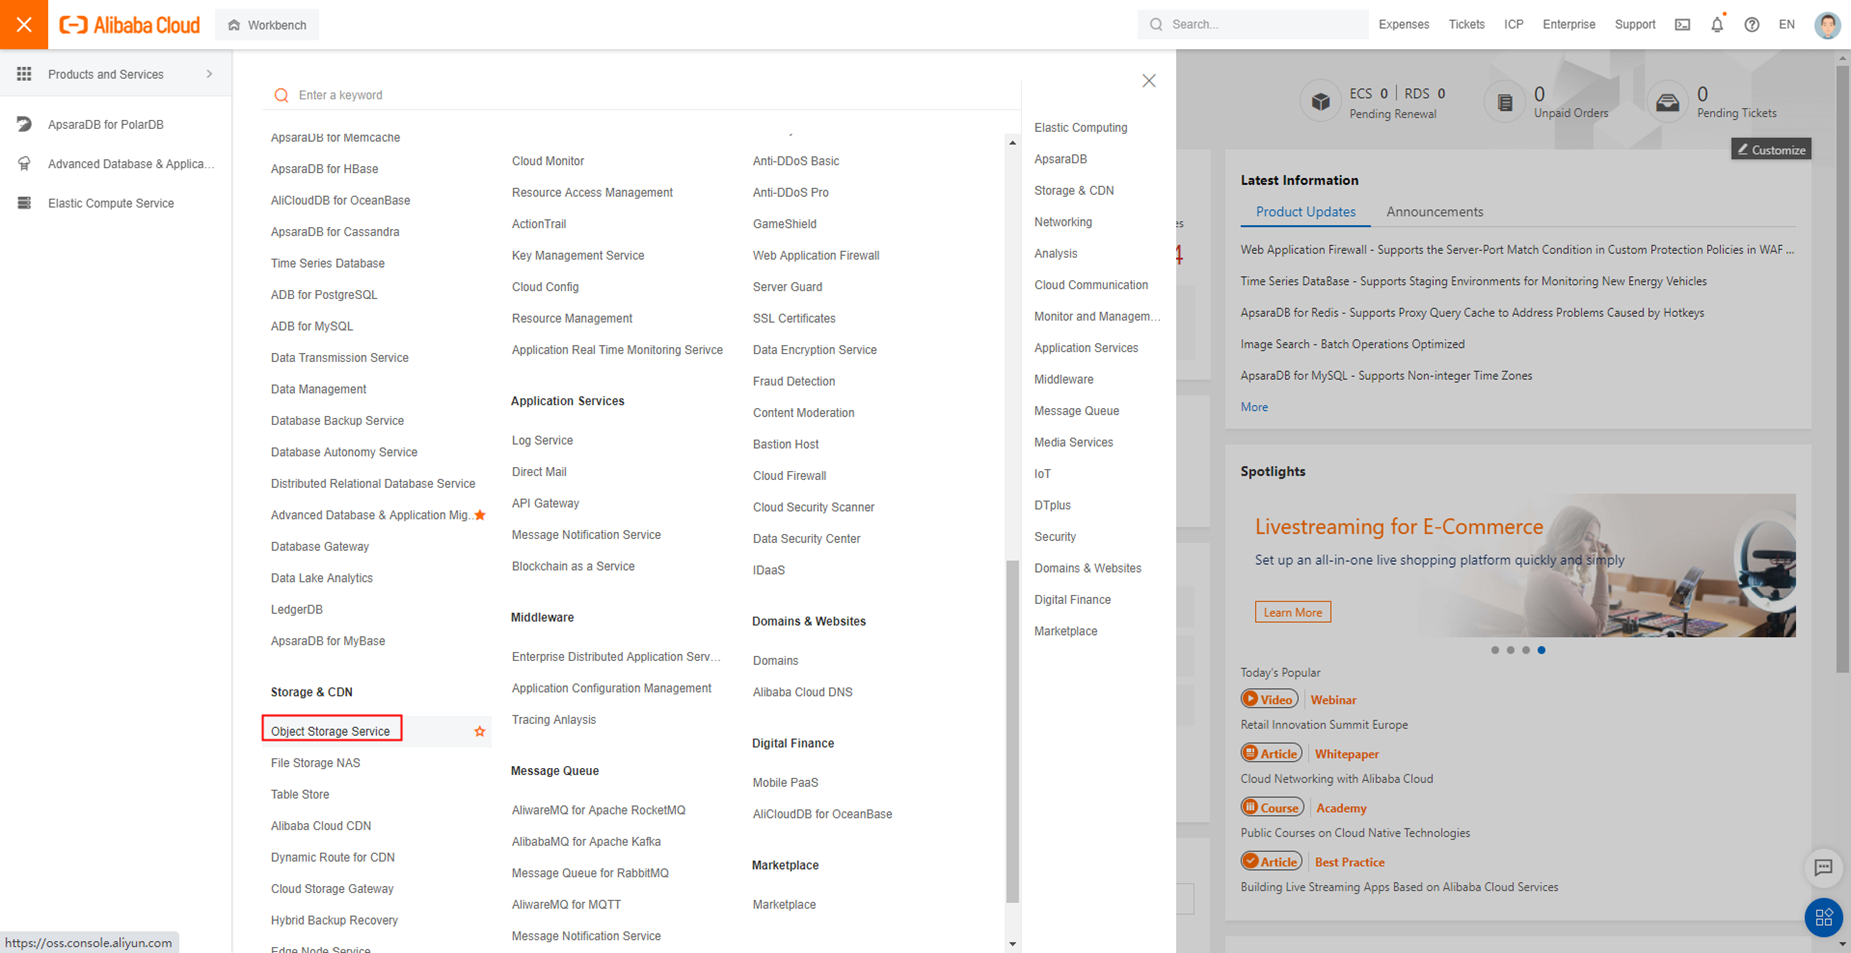Open Public Courses on Cloud Native Technologies
The width and height of the screenshot is (1851, 953).
click(1355, 833)
